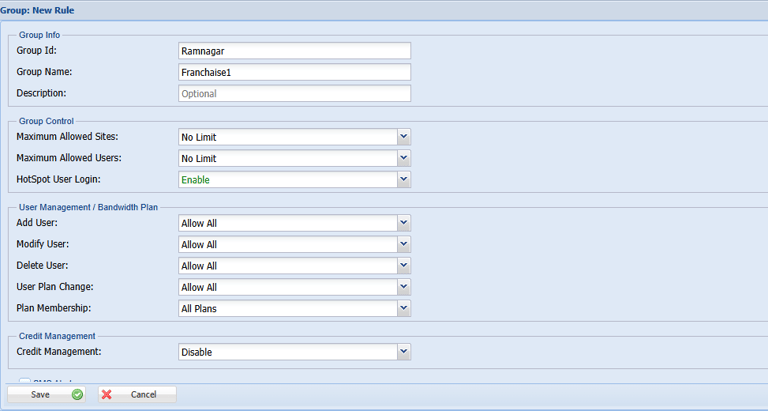Viewport: 768px width, 411px height.
Task: Click the red X icon on Cancel
Action: point(106,395)
